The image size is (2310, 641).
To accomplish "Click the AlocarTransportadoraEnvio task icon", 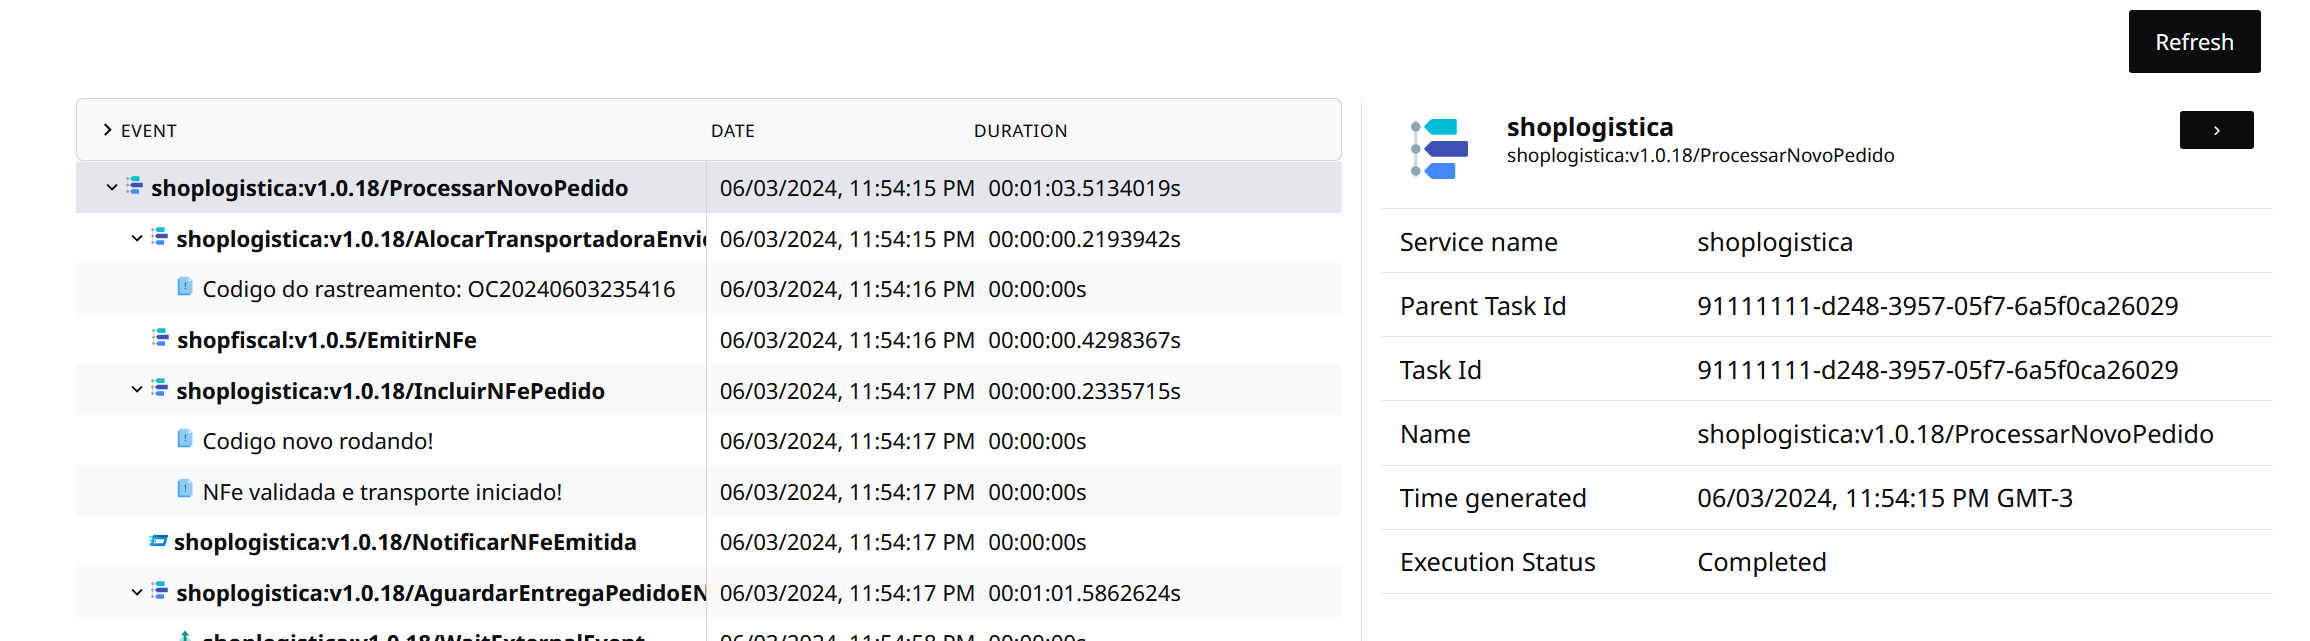I will click(x=159, y=237).
